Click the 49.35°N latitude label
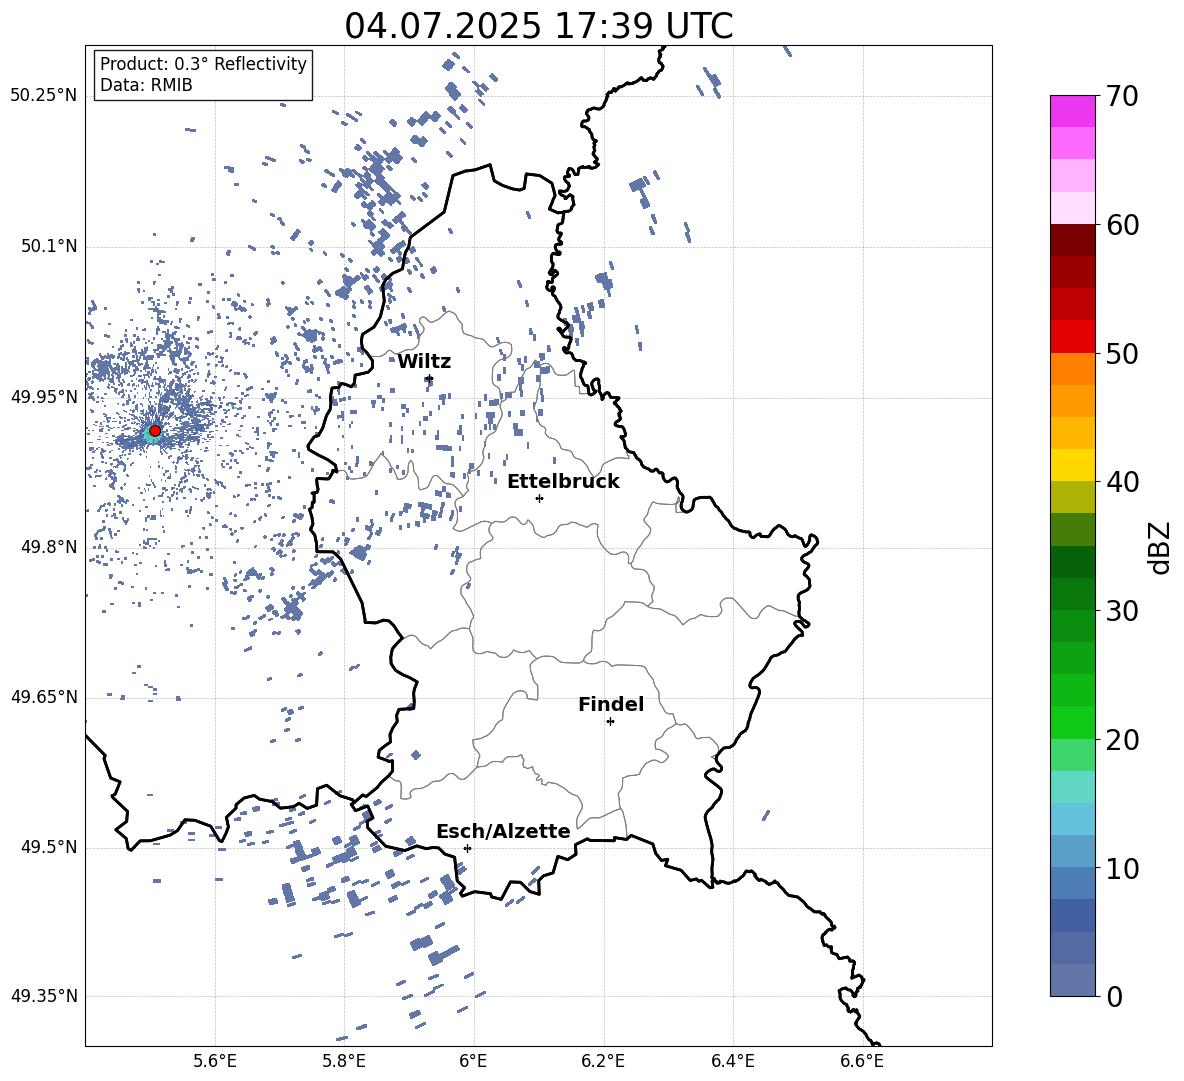 pos(44,996)
